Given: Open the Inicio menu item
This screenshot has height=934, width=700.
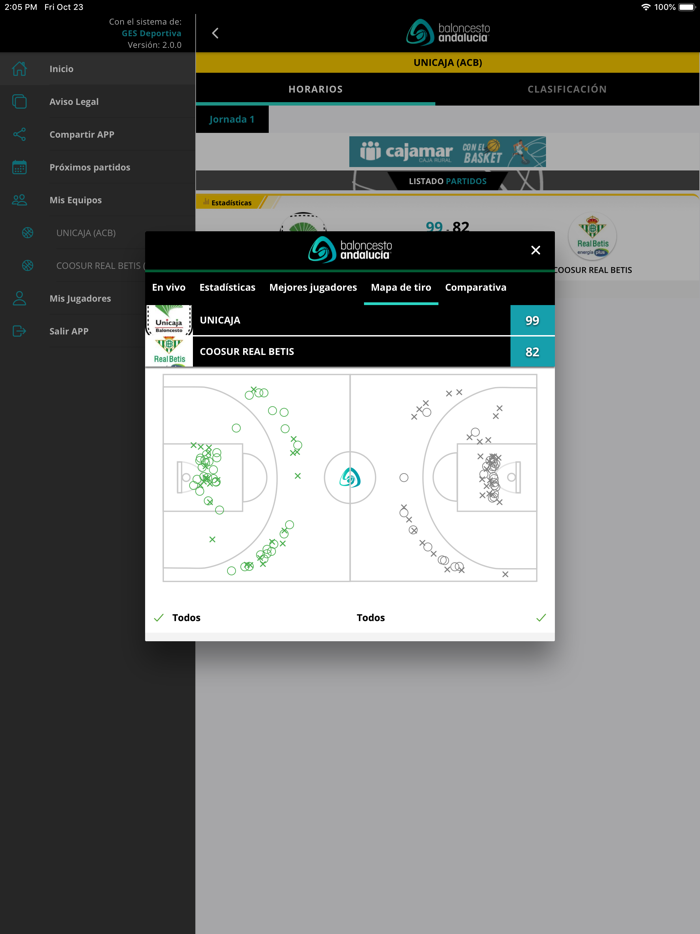Looking at the screenshot, I should 98,69.
